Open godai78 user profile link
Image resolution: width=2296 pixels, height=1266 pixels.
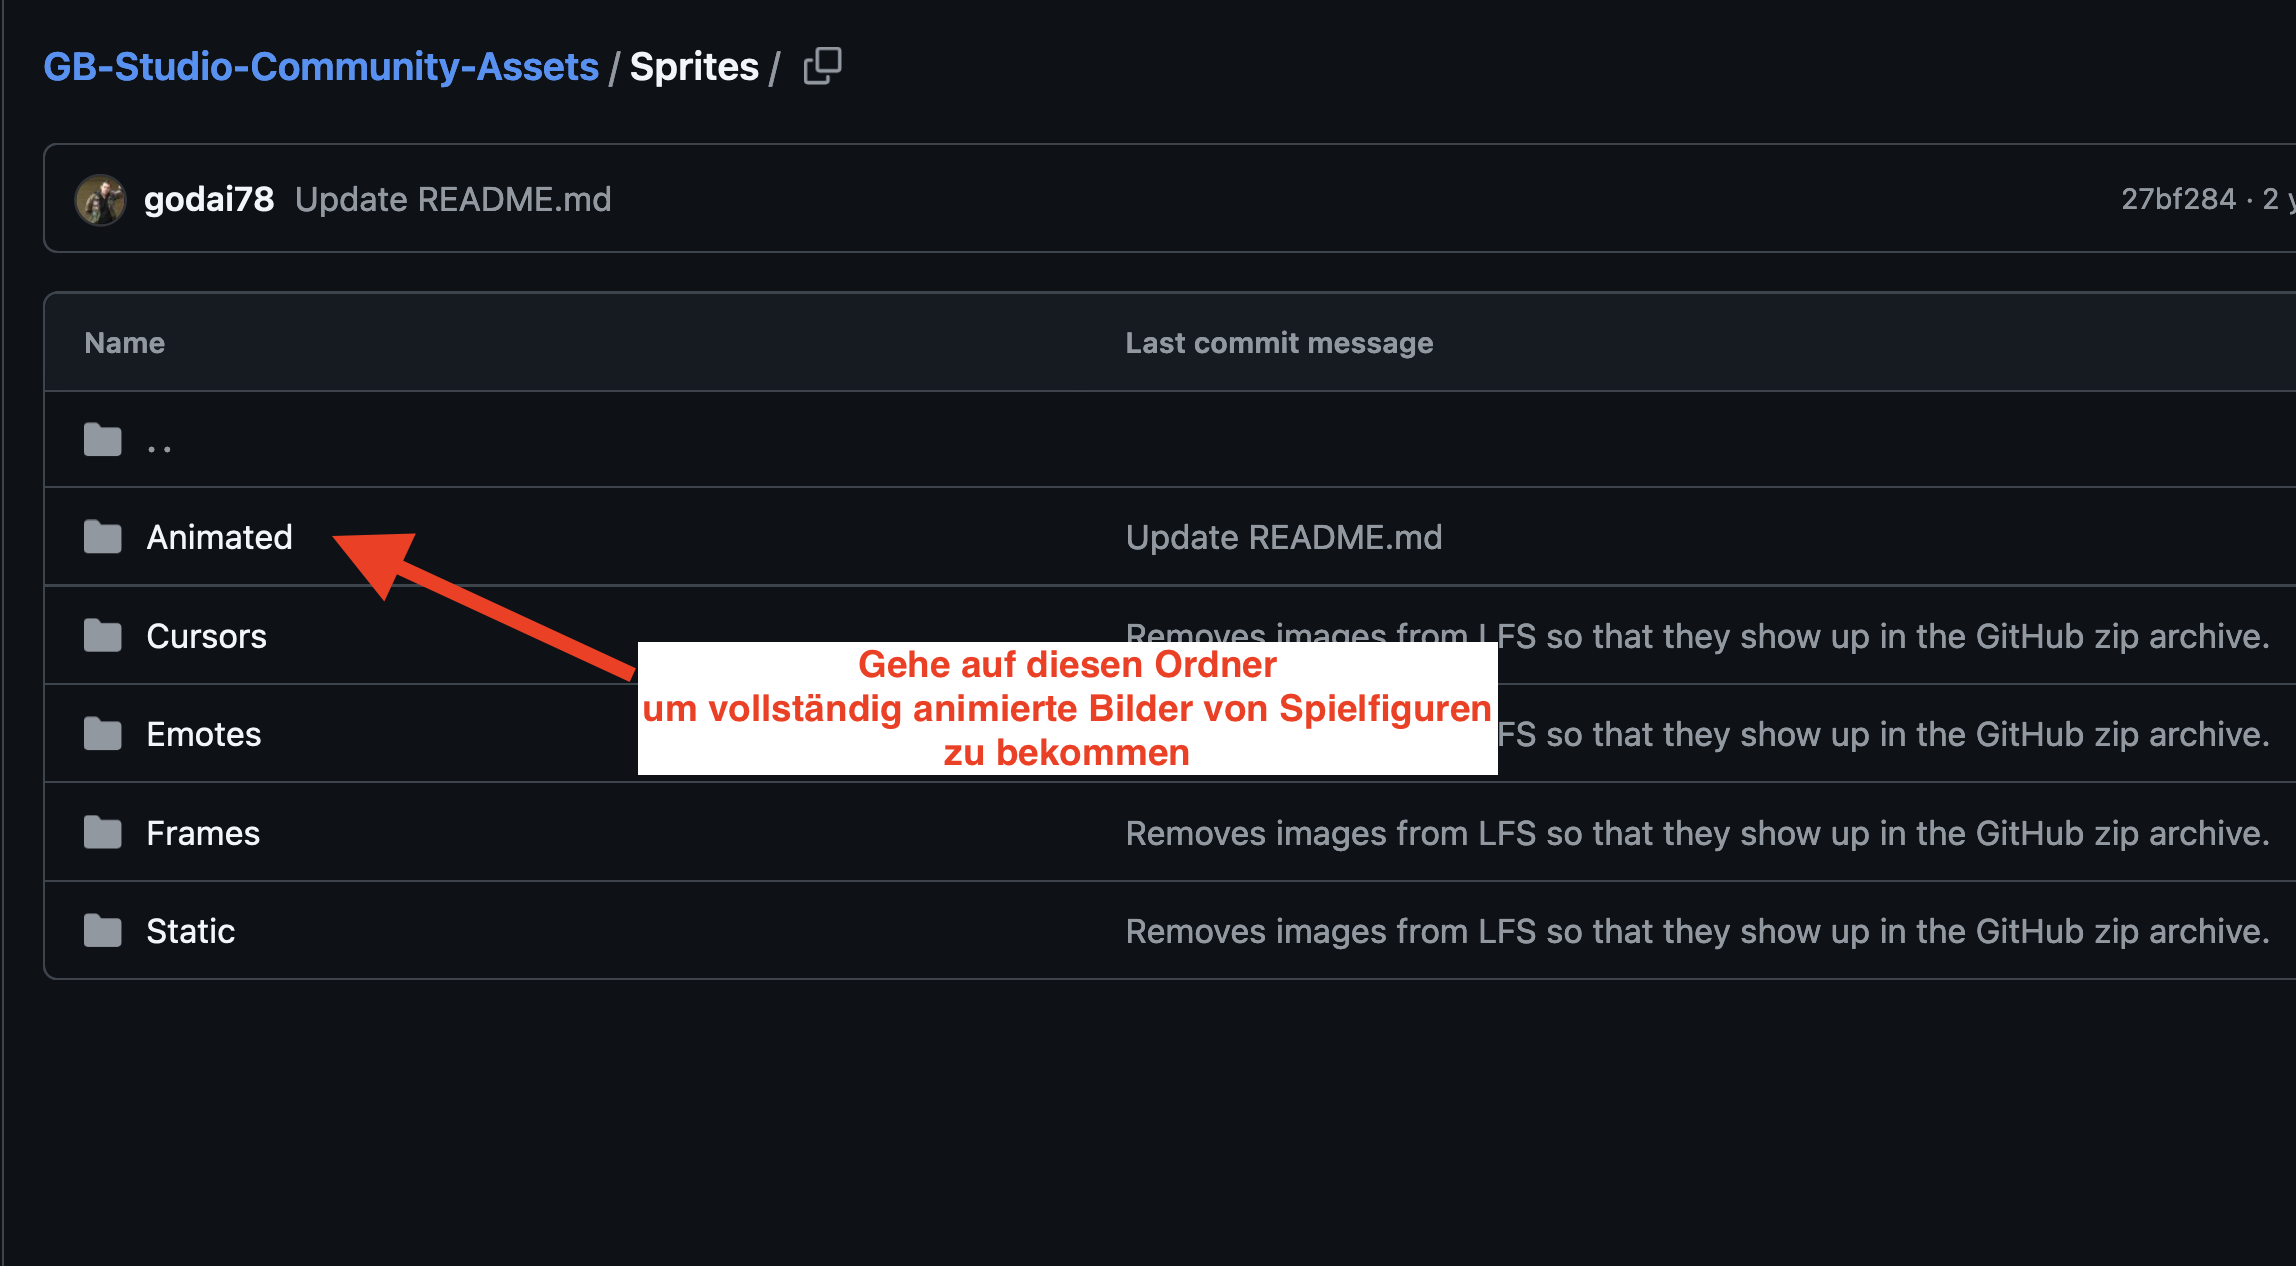coord(208,199)
